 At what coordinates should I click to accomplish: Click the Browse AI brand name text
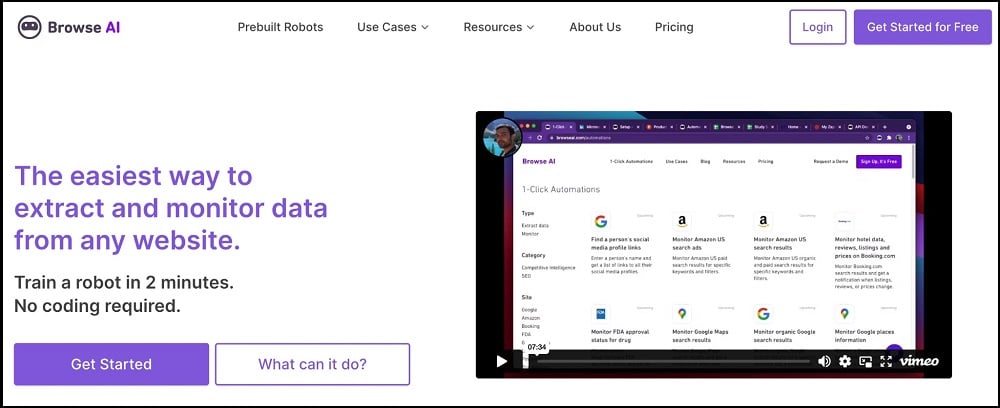84,27
